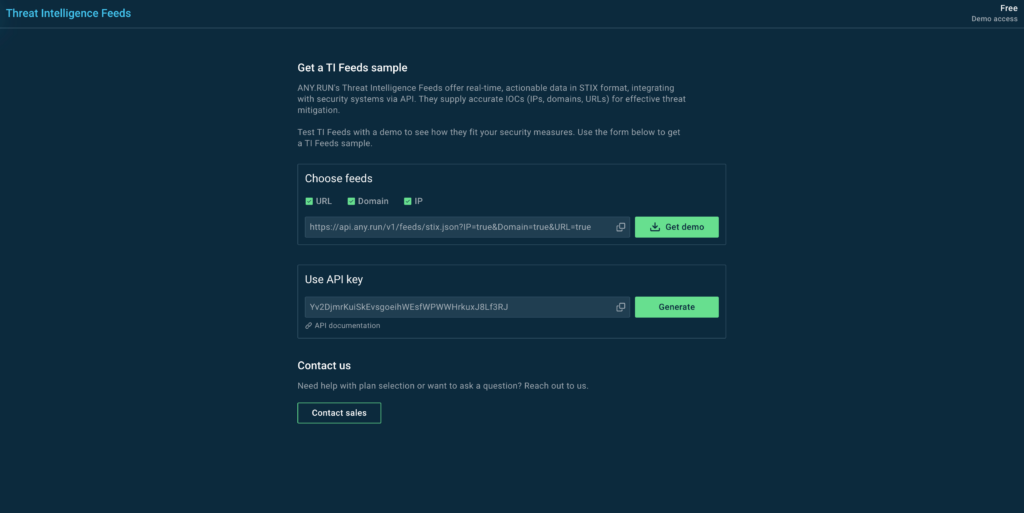Click the Demo access status text
This screenshot has height=513, width=1024.
click(994, 19)
